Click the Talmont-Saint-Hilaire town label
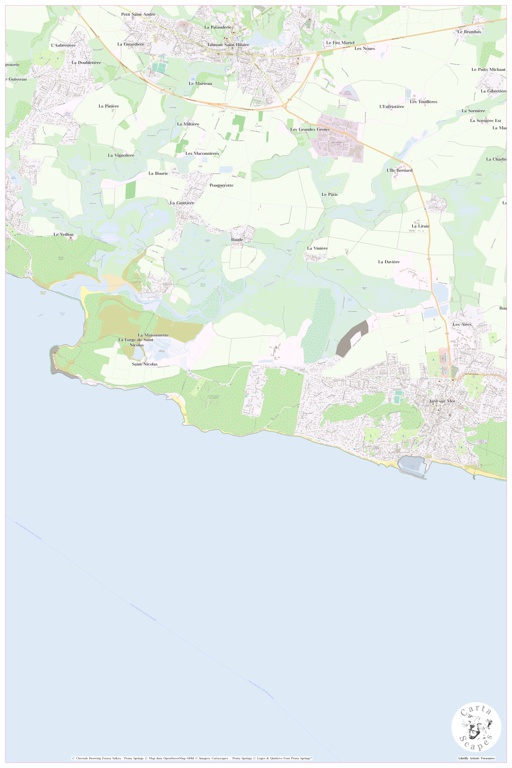The width and height of the screenshot is (512, 768). (228, 45)
